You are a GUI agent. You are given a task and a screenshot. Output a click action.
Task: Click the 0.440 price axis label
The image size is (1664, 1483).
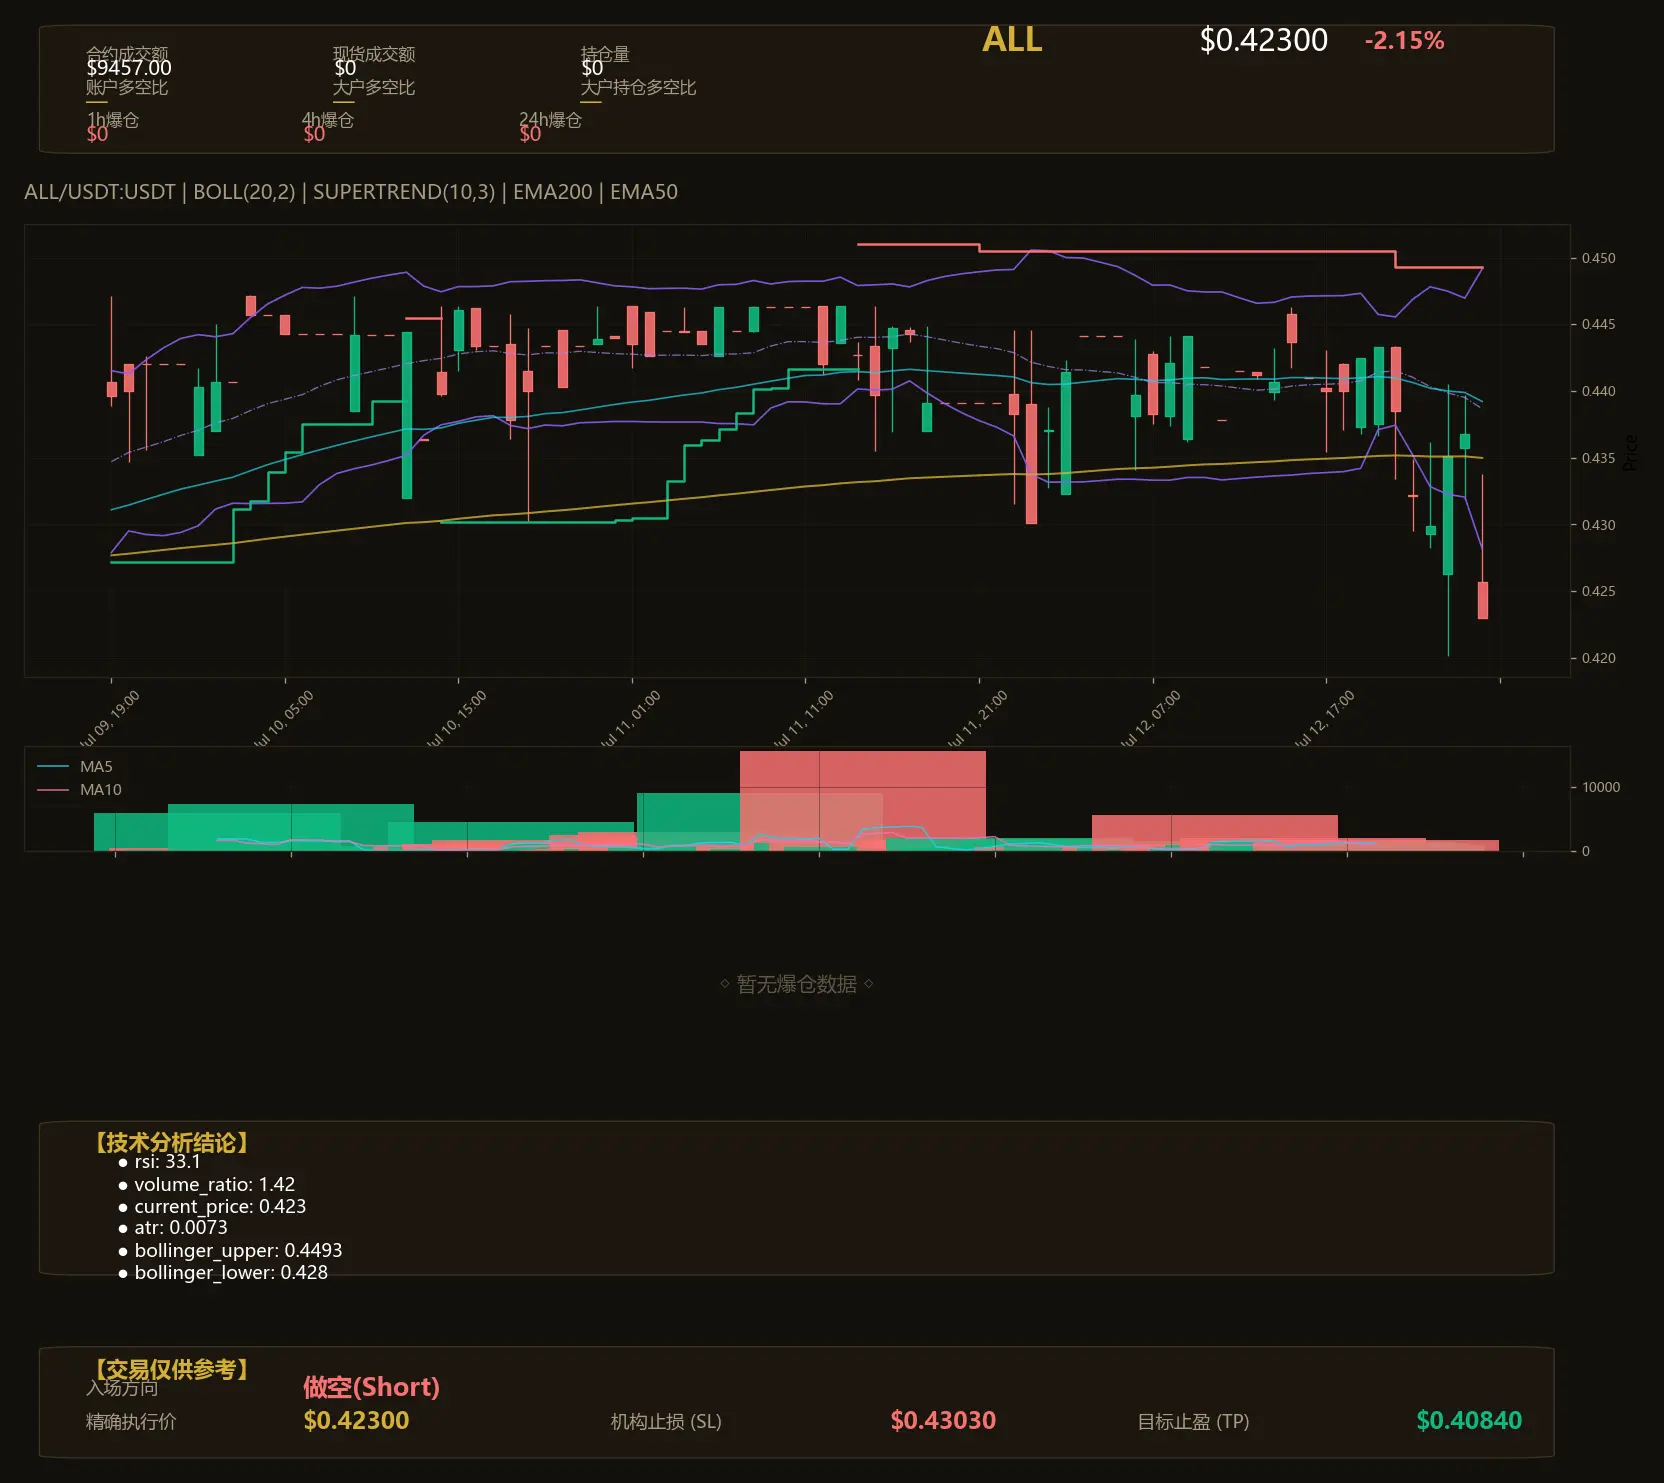(x=1598, y=391)
